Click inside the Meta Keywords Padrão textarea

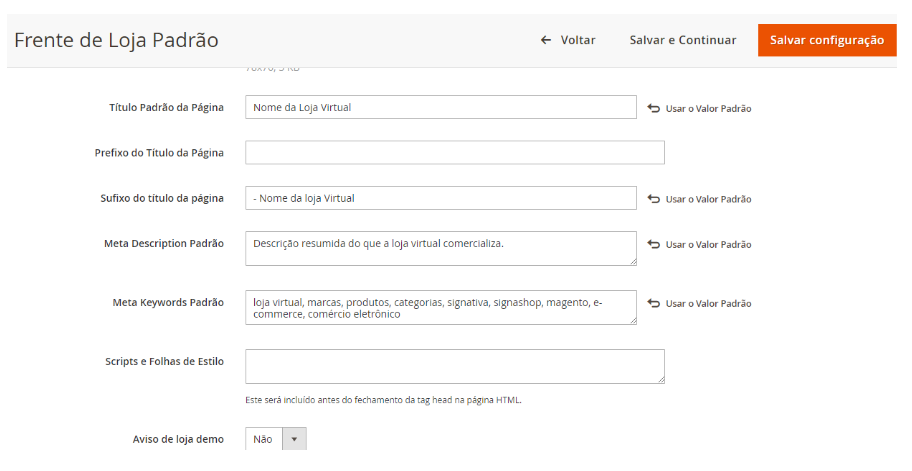440,307
